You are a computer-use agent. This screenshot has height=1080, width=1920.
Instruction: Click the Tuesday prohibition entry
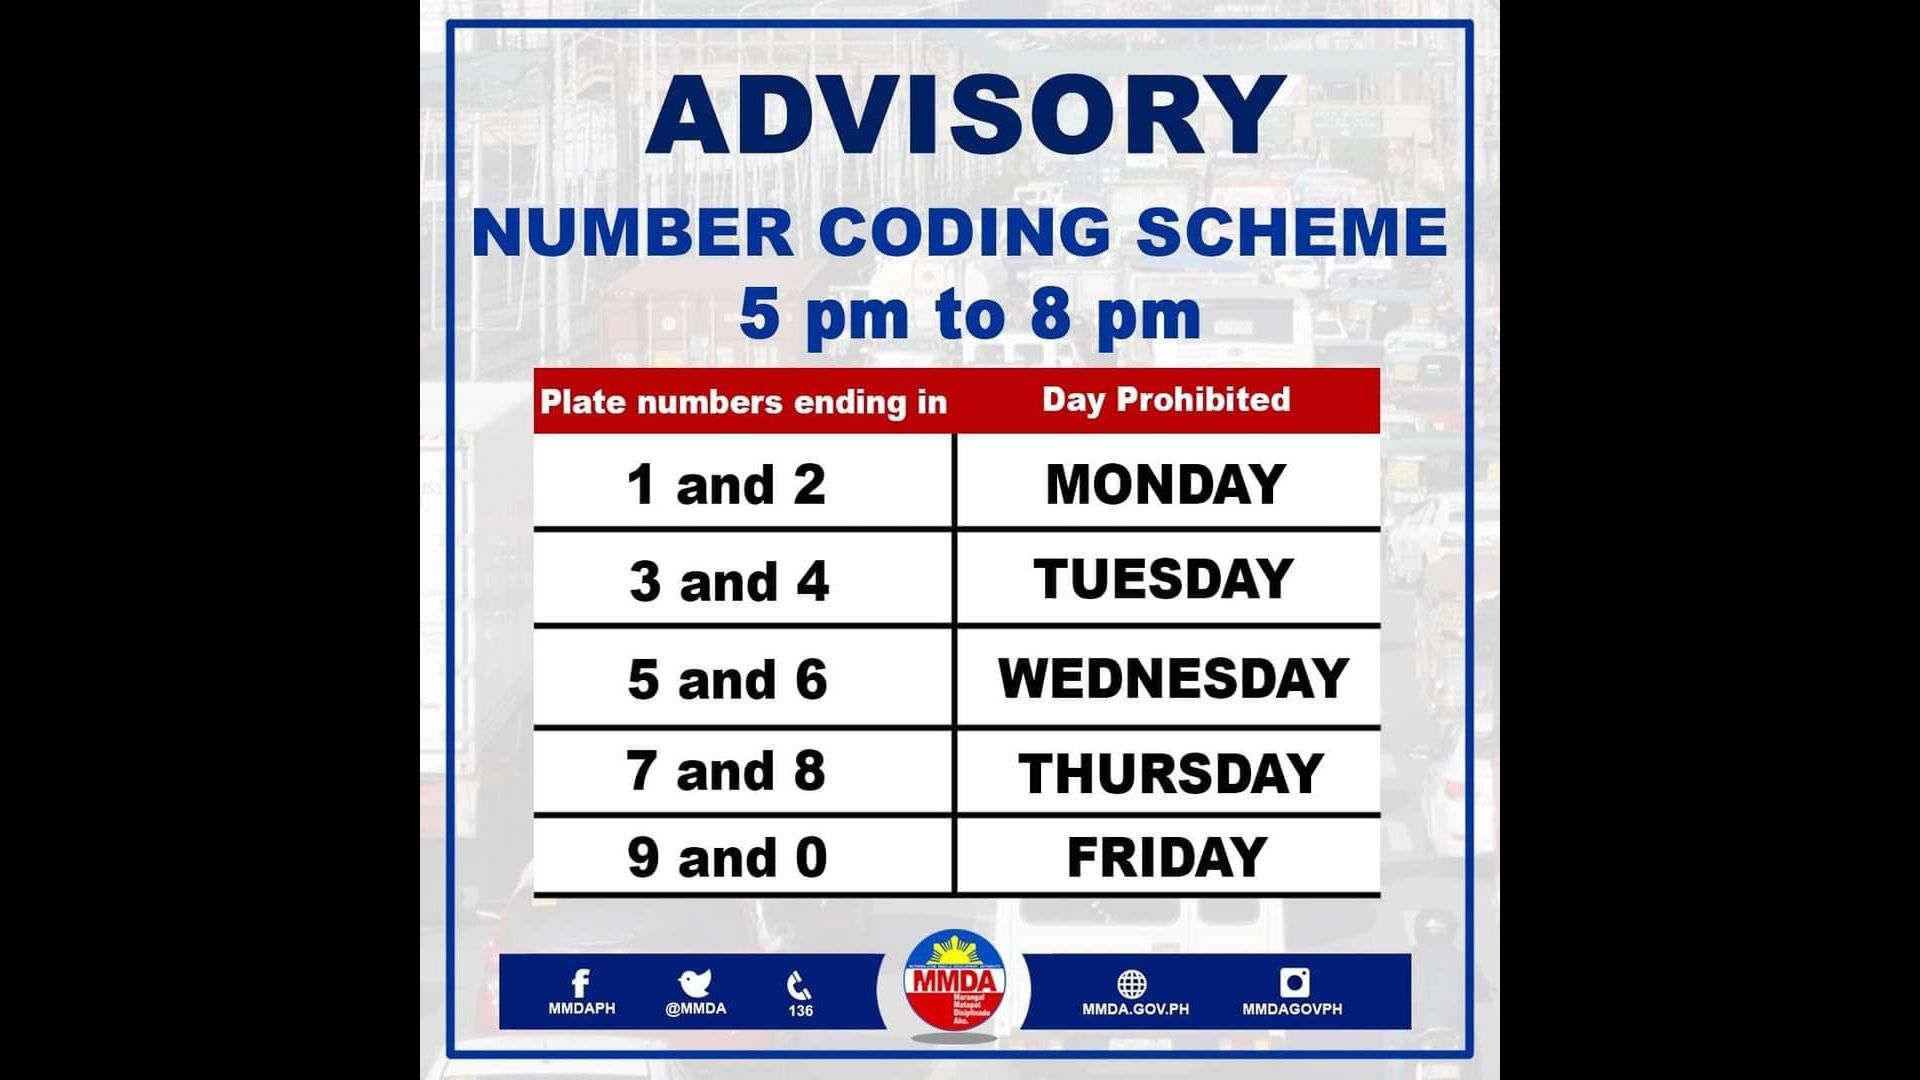tap(959, 580)
